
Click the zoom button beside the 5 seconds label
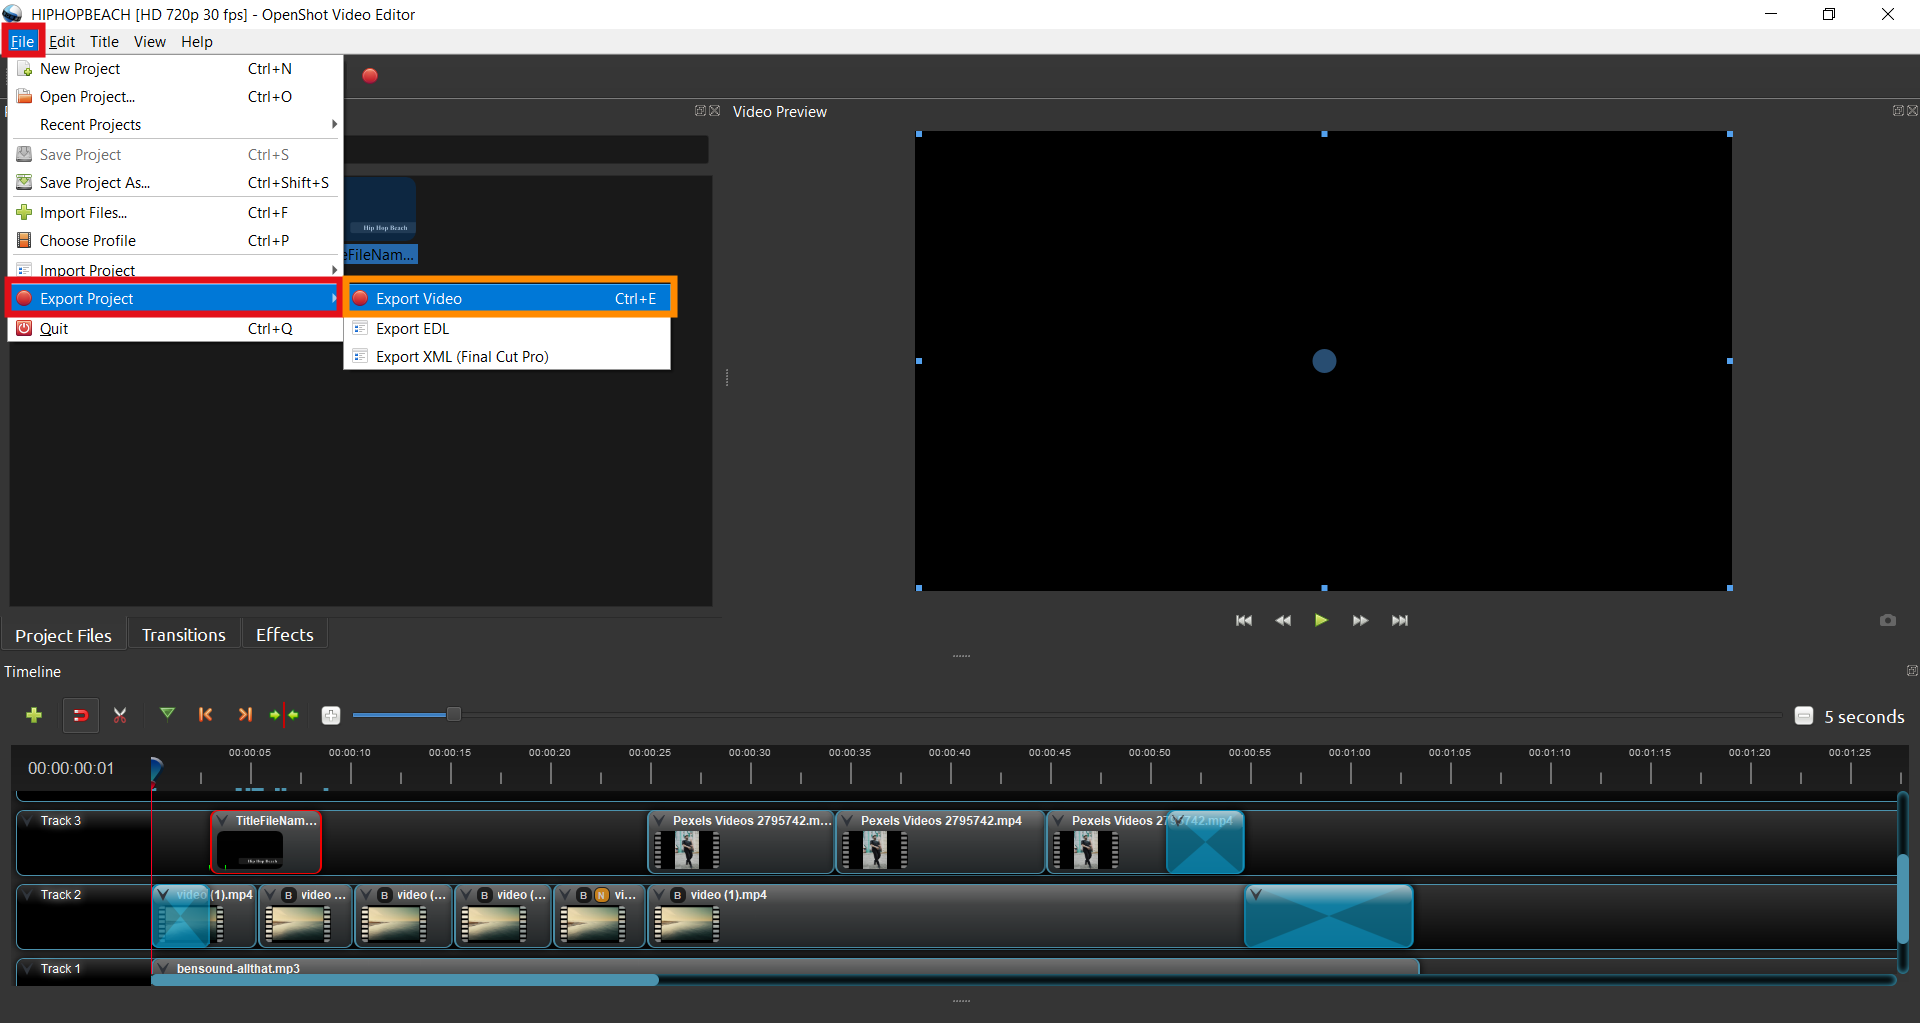[1804, 716]
